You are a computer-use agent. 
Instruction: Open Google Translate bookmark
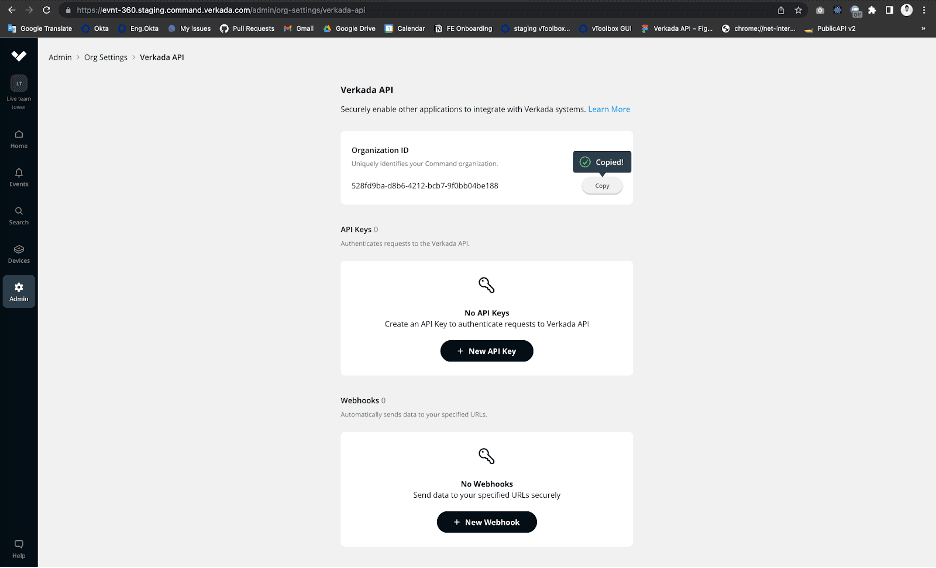tap(40, 28)
